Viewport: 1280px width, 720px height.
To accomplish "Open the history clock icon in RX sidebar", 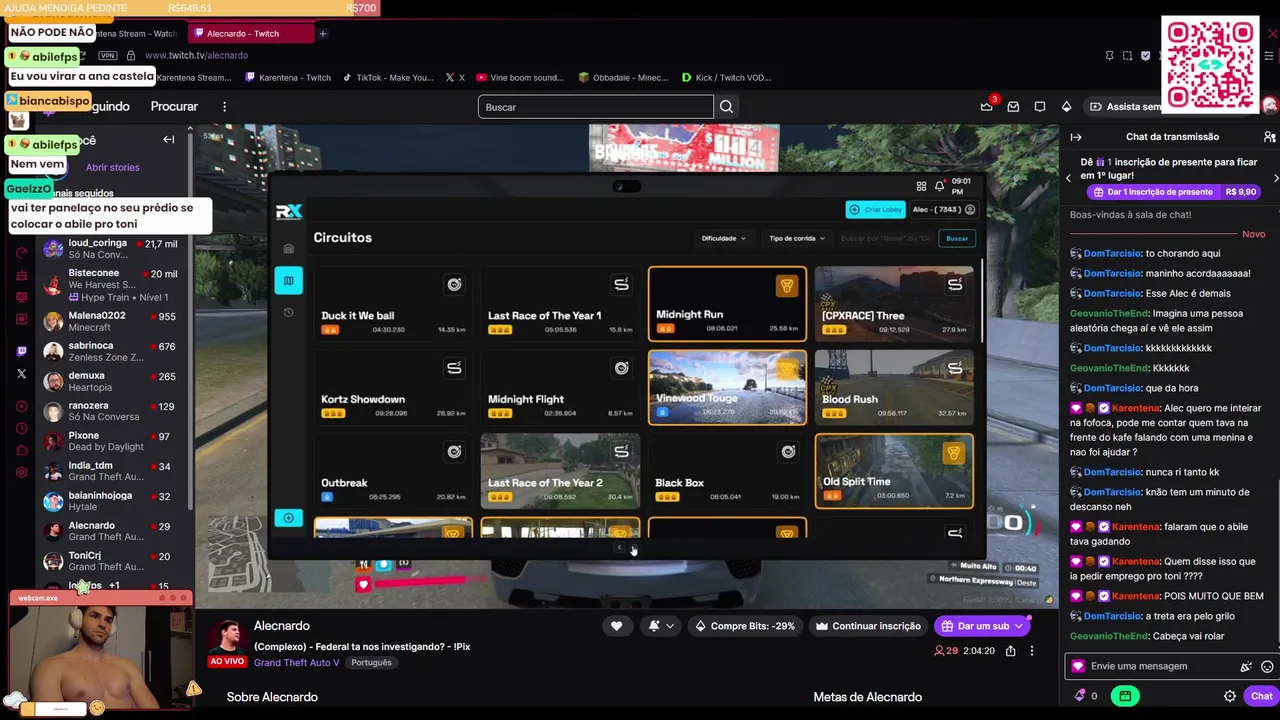I will click(288, 312).
